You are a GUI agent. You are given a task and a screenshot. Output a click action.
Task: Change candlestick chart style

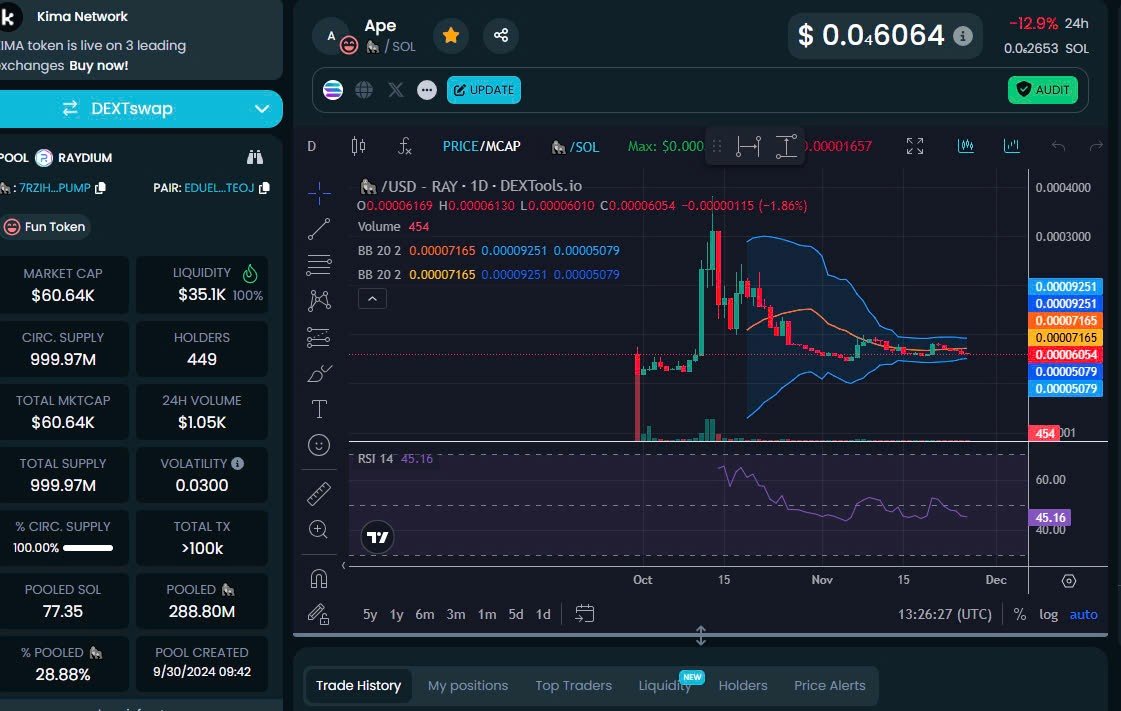tap(358, 146)
